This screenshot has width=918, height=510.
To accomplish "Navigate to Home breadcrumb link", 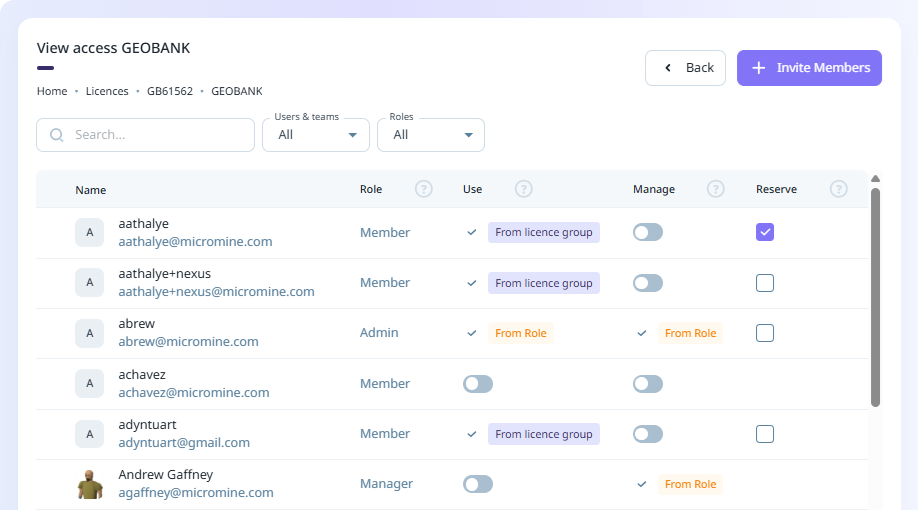I will 52,91.
